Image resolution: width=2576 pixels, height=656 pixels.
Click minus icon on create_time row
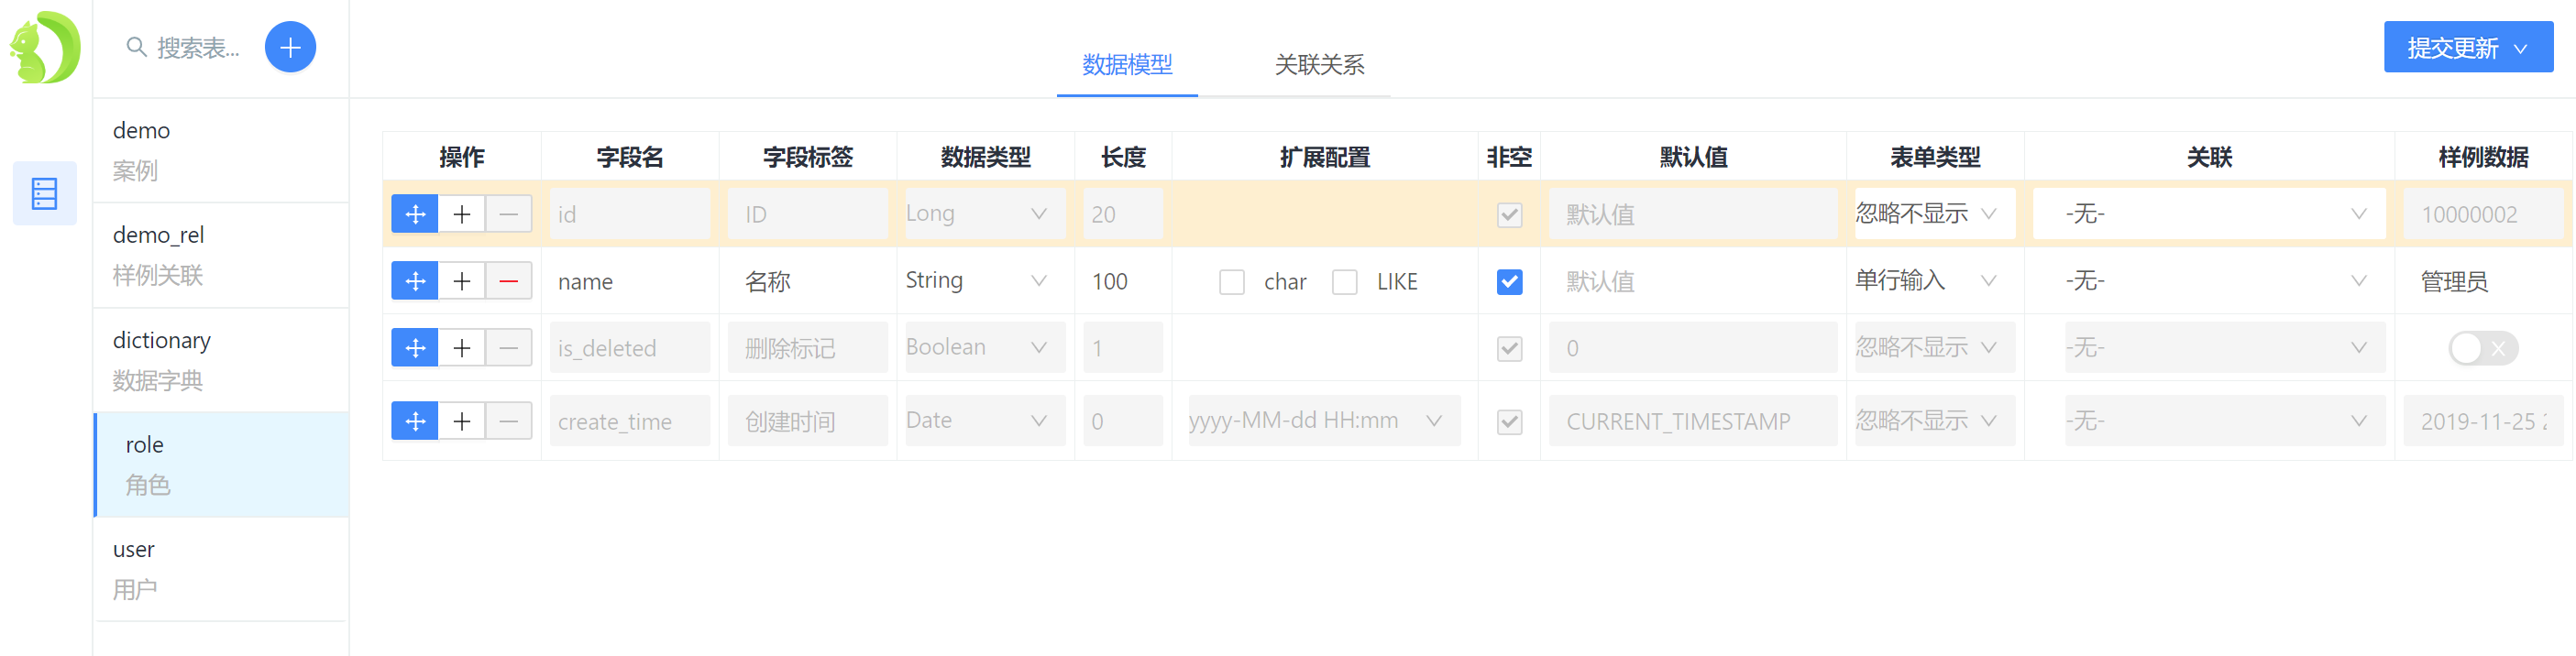point(509,421)
